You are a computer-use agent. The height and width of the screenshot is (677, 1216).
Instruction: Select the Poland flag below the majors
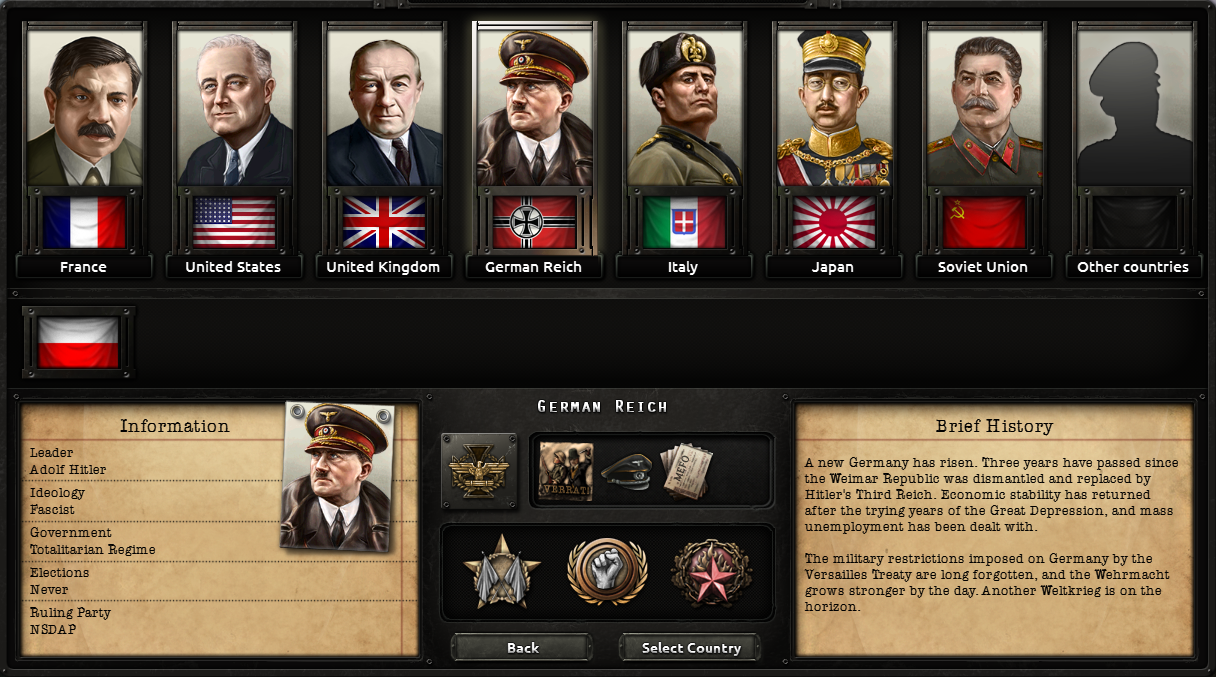point(78,342)
